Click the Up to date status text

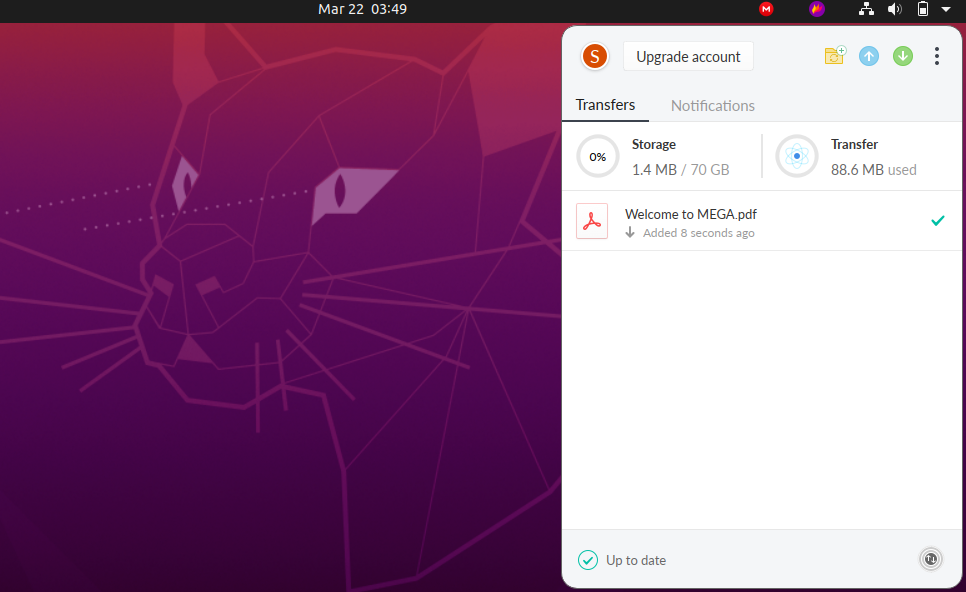[636, 560]
